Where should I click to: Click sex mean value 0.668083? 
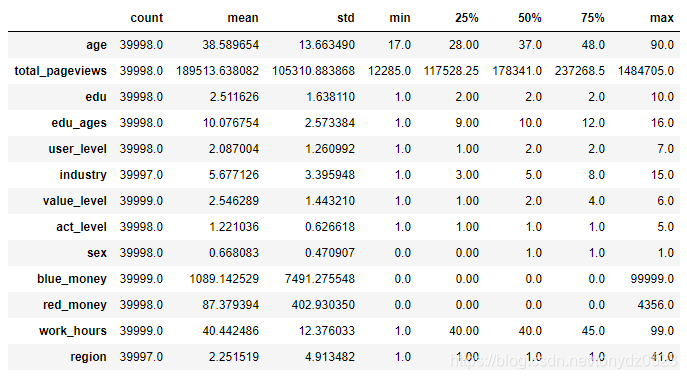pos(234,253)
